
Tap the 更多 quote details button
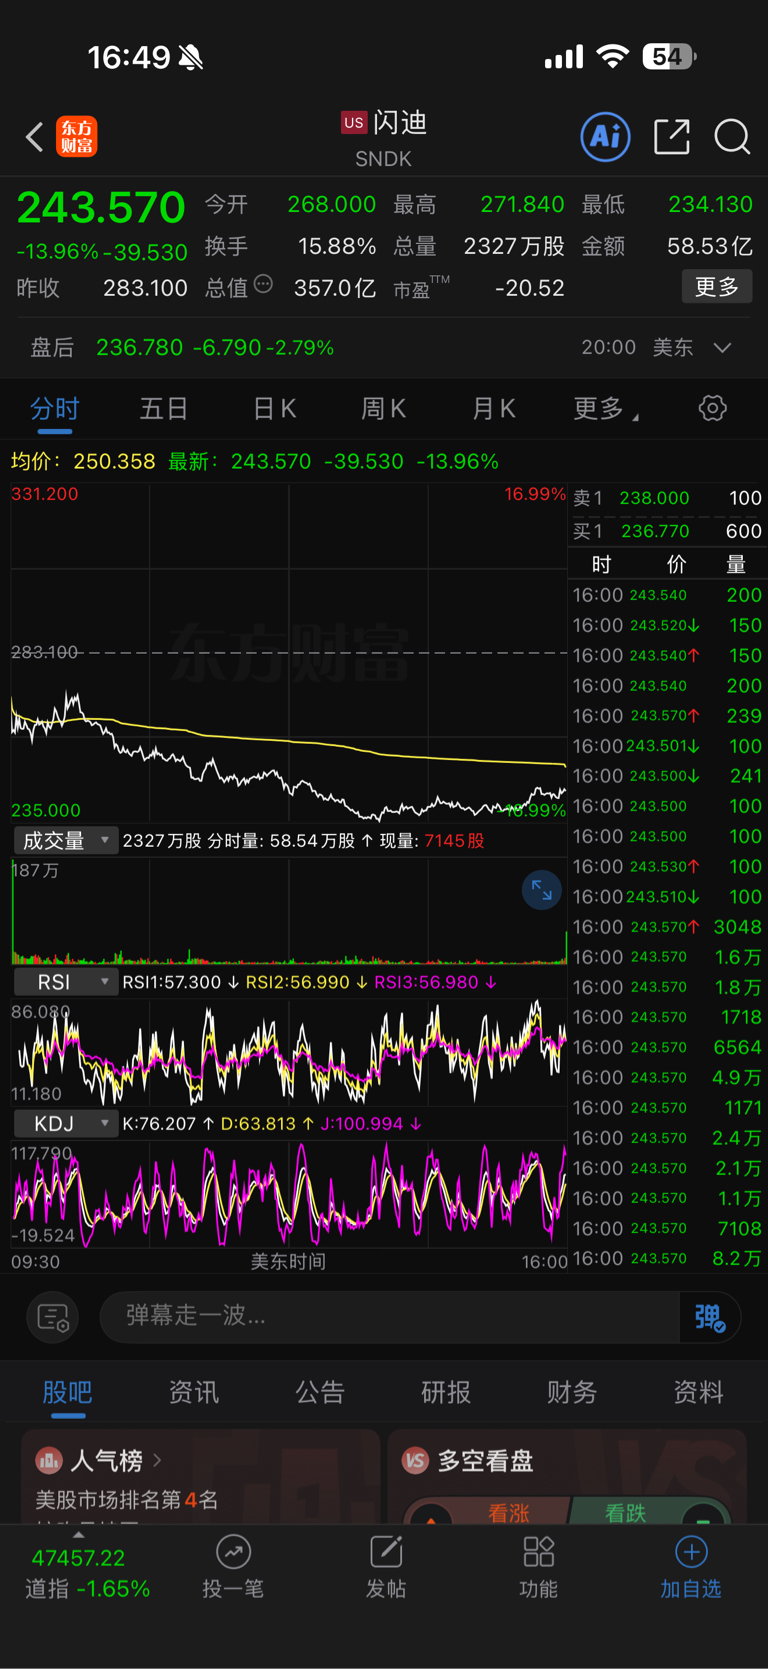[x=717, y=287]
